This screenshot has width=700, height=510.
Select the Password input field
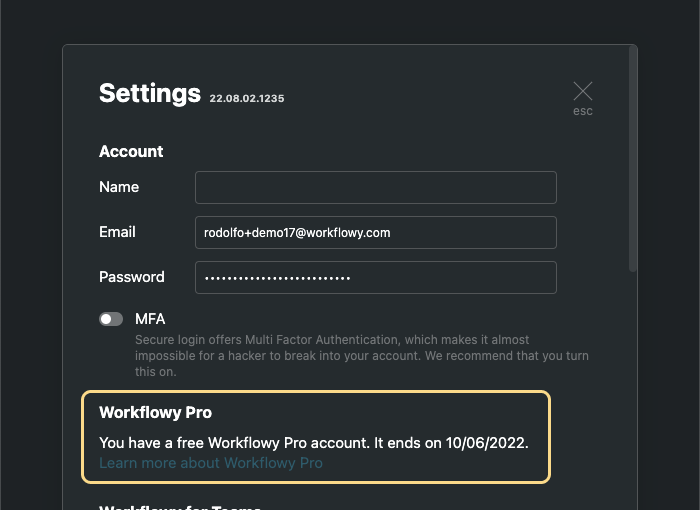pos(375,277)
